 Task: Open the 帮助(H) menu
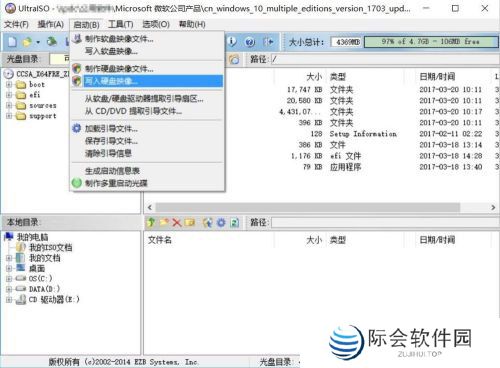pyautogui.click(x=192, y=24)
